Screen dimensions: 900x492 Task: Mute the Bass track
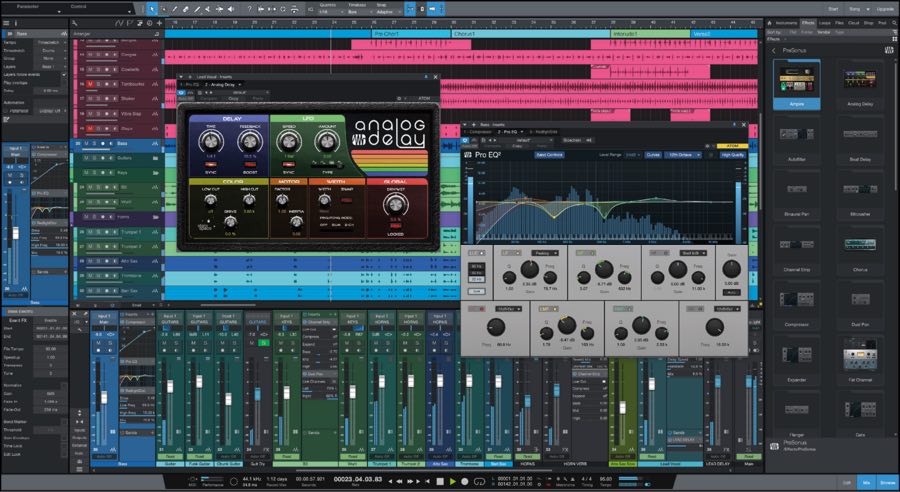pos(86,143)
